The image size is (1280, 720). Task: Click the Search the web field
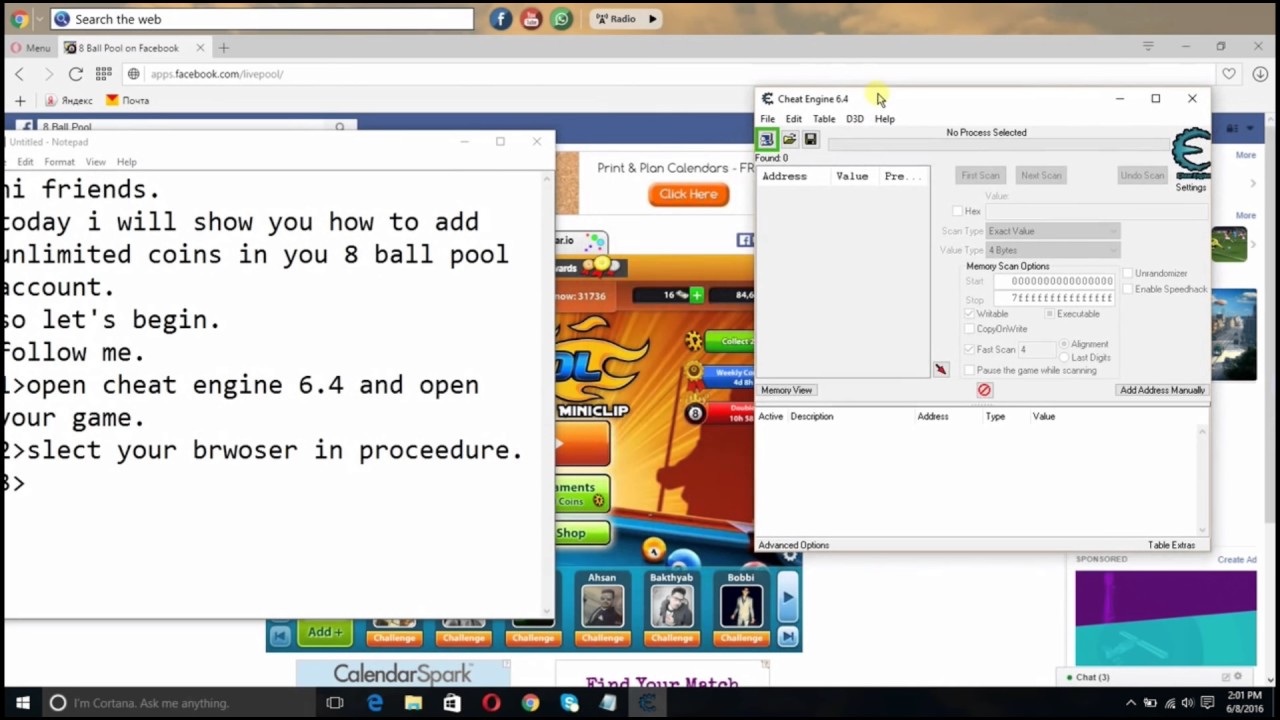pos(262,19)
